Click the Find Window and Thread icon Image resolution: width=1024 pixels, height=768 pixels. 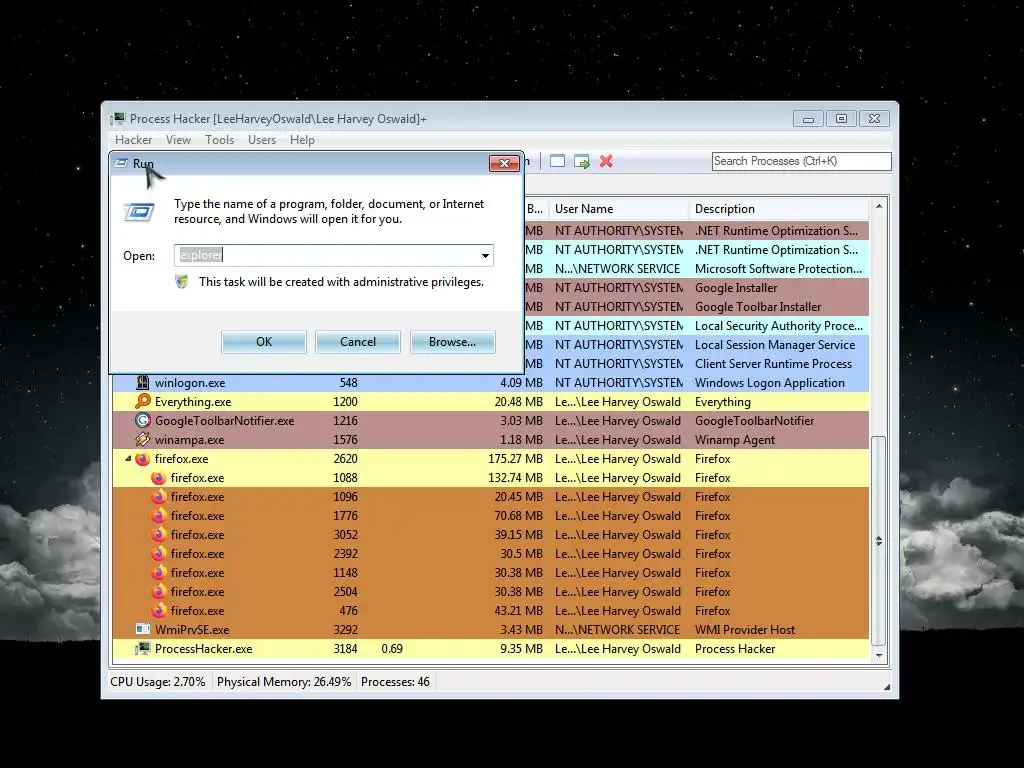581,161
